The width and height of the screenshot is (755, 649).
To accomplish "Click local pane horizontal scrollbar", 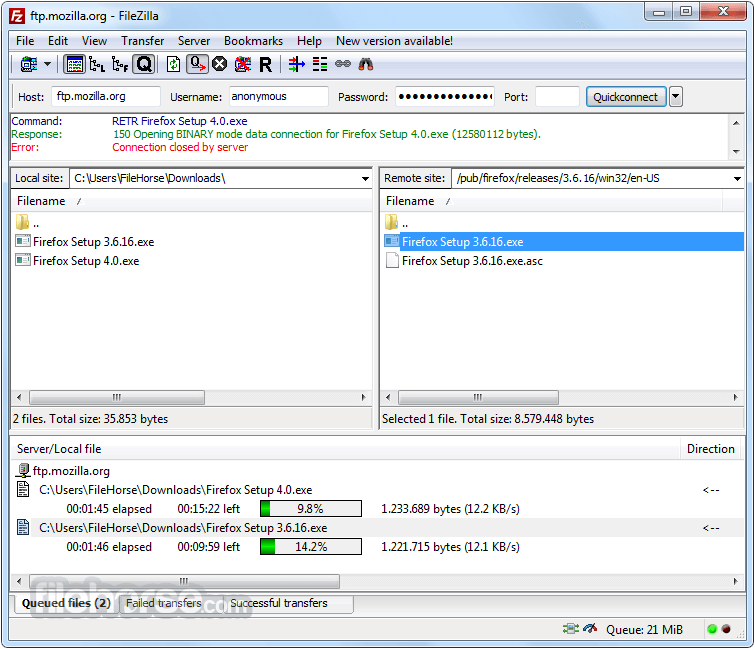I will pyautogui.click(x=117, y=398).
